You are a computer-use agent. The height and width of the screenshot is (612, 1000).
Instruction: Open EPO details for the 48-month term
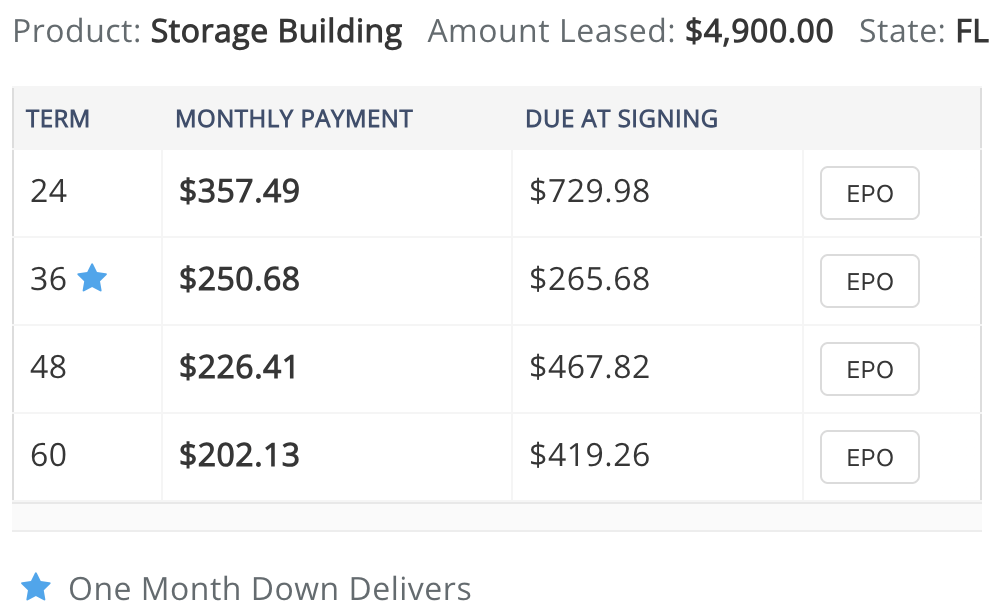[869, 369]
